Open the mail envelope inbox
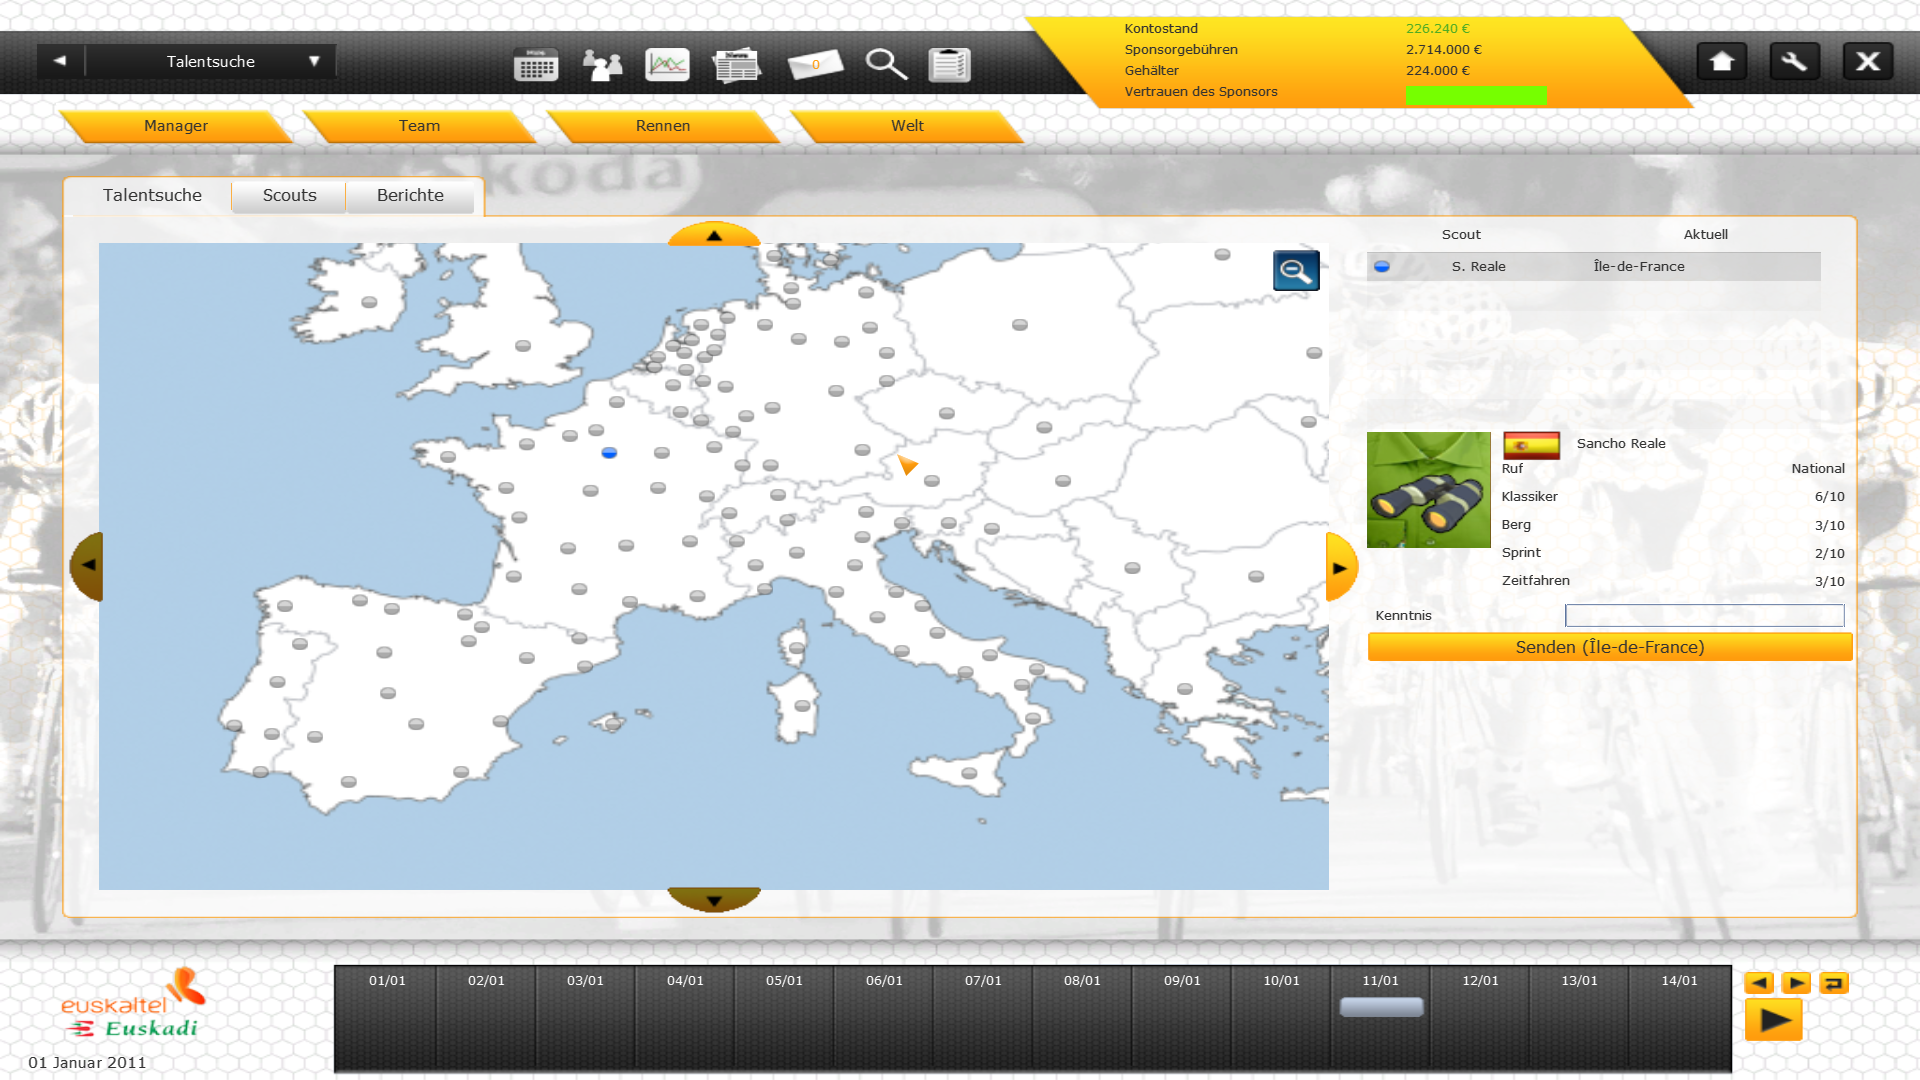The height and width of the screenshot is (1080, 1920). point(815,65)
